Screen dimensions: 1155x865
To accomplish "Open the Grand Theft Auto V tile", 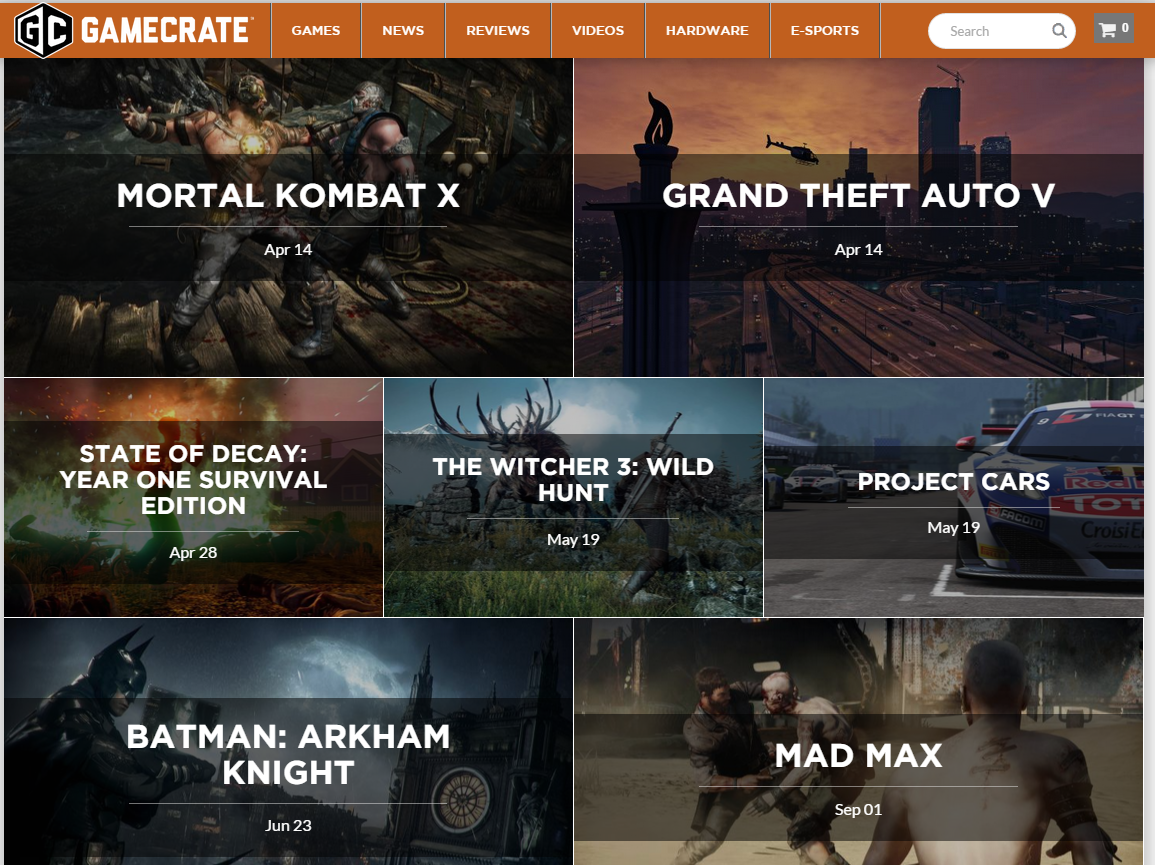I will (859, 217).
